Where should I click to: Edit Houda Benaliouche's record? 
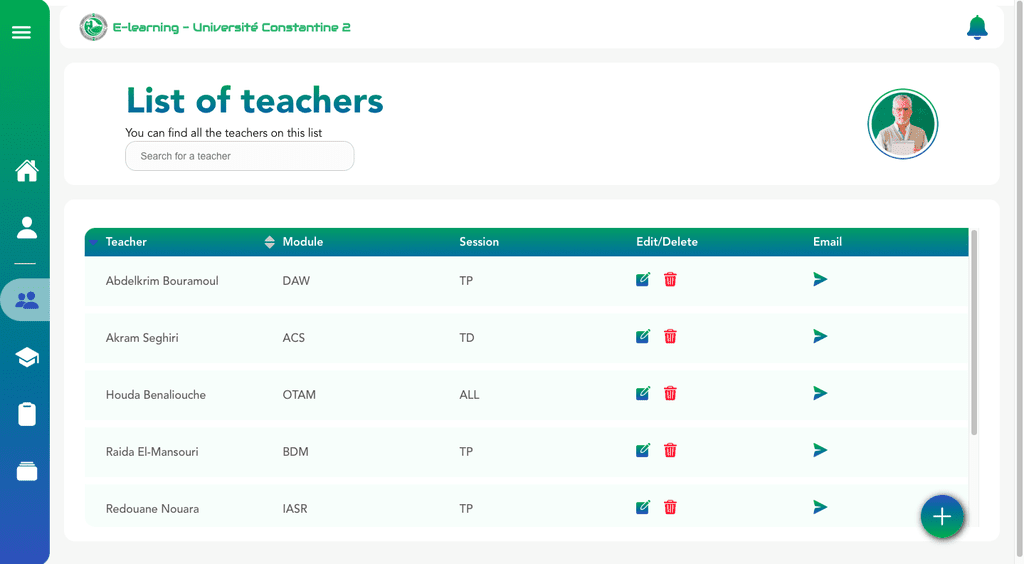643,393
